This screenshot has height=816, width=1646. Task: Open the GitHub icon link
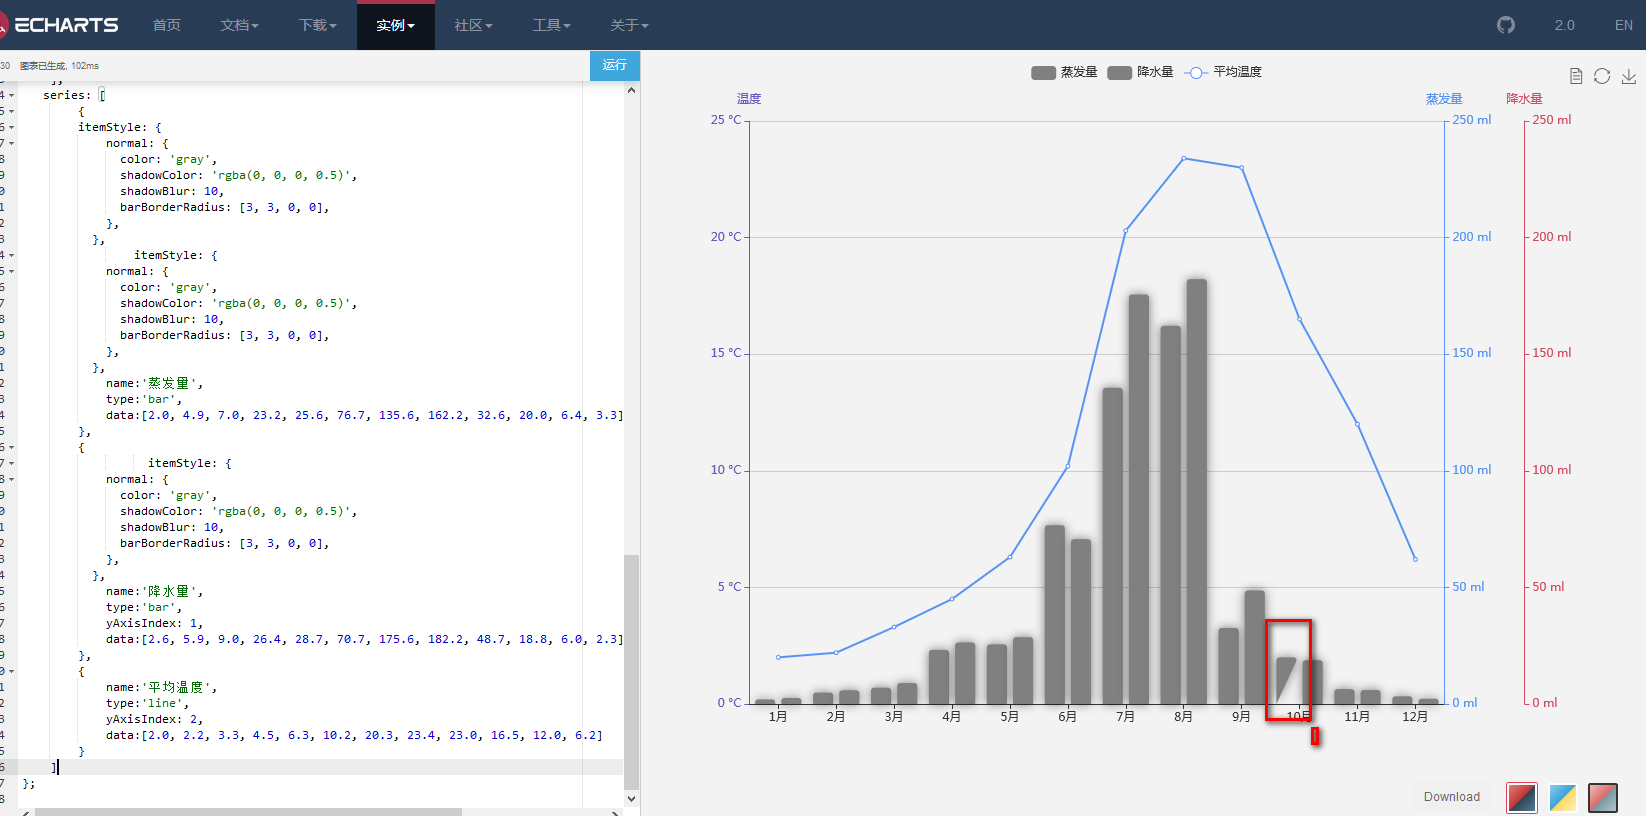(1506, 25)
